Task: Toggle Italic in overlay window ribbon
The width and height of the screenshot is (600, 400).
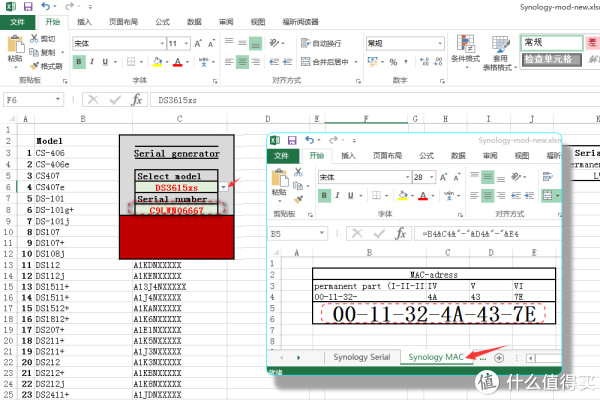Action: pos(337,196)
